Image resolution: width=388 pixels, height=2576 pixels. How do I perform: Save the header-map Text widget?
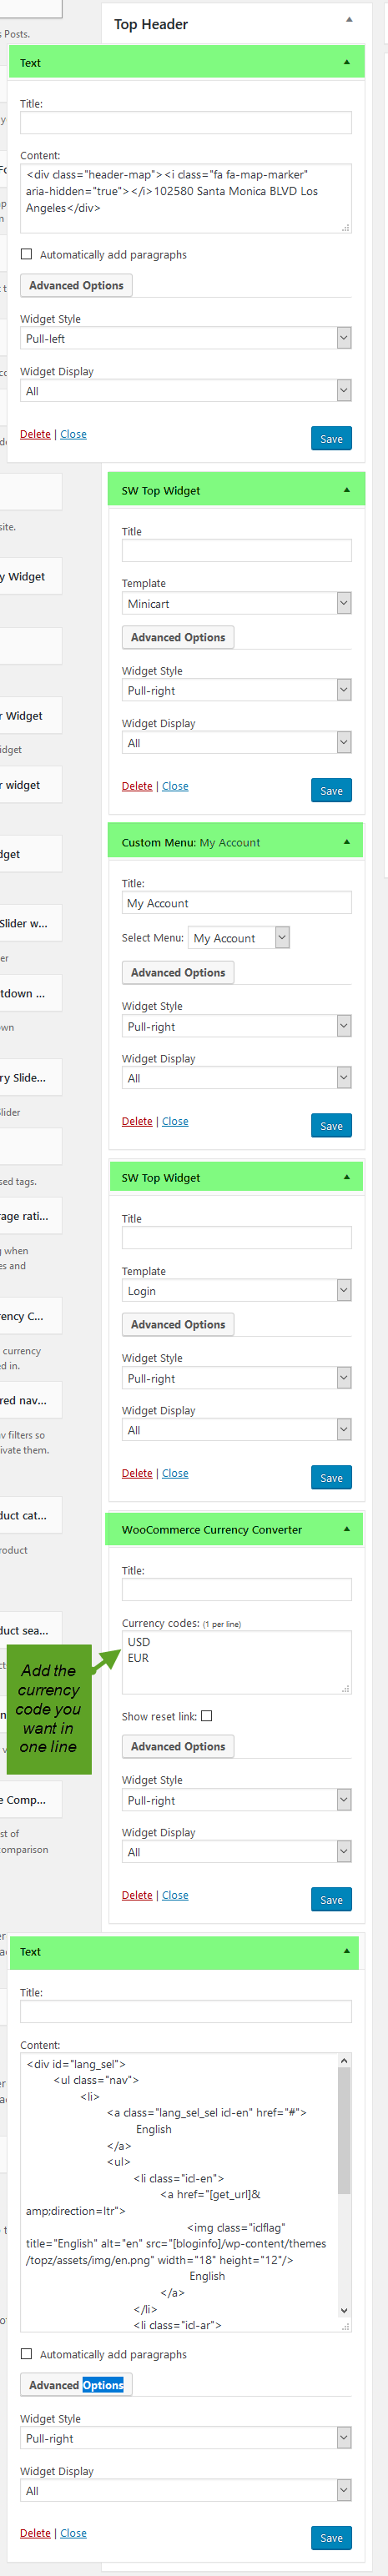pyautogui.click(x=331, y=438)
